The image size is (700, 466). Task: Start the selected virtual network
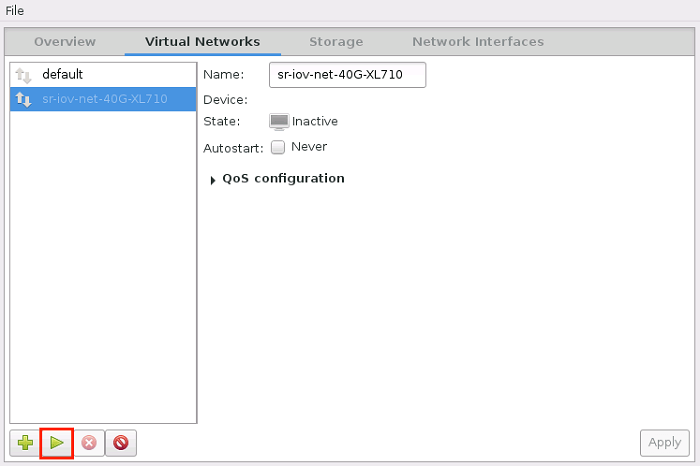click(x=57, y=442)
